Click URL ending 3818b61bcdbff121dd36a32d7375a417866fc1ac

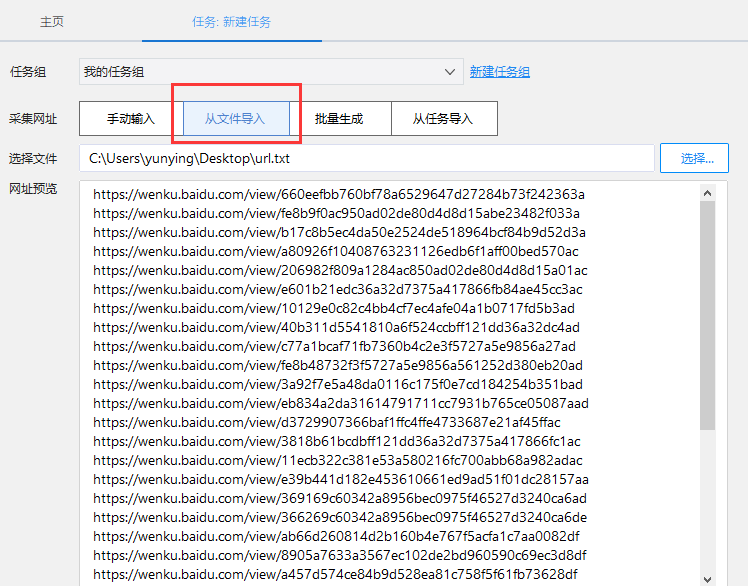coord(337,442)
